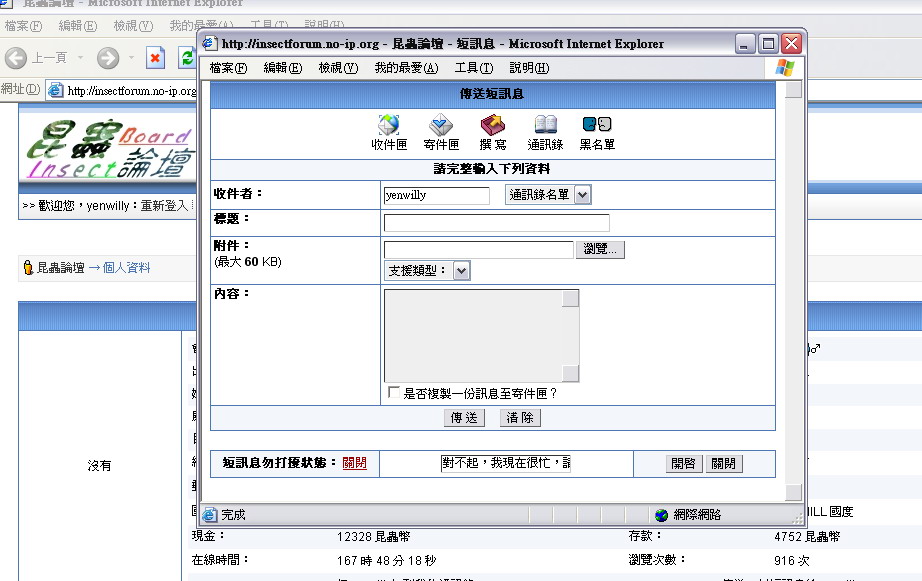This screenshot has height=581, width=922.
Task: Open the 檢視 menu in popup window
Action: (337, 68)
